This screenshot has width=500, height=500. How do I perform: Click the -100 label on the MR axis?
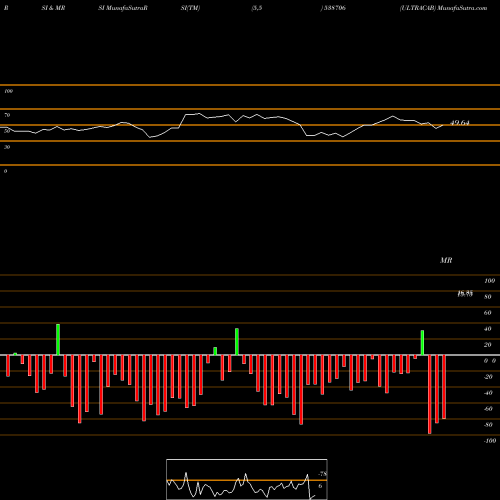click(490, 441)
